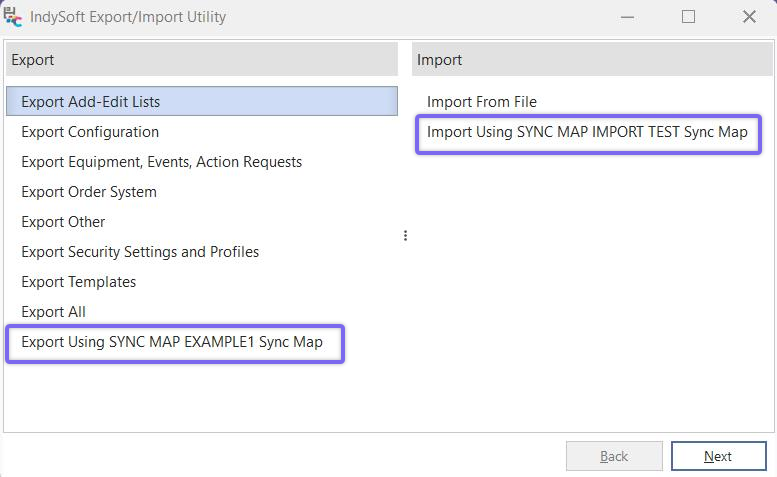This screenshot has height=477, width=777.
Task: Pick the Export Order System entry
Action: 89,192
